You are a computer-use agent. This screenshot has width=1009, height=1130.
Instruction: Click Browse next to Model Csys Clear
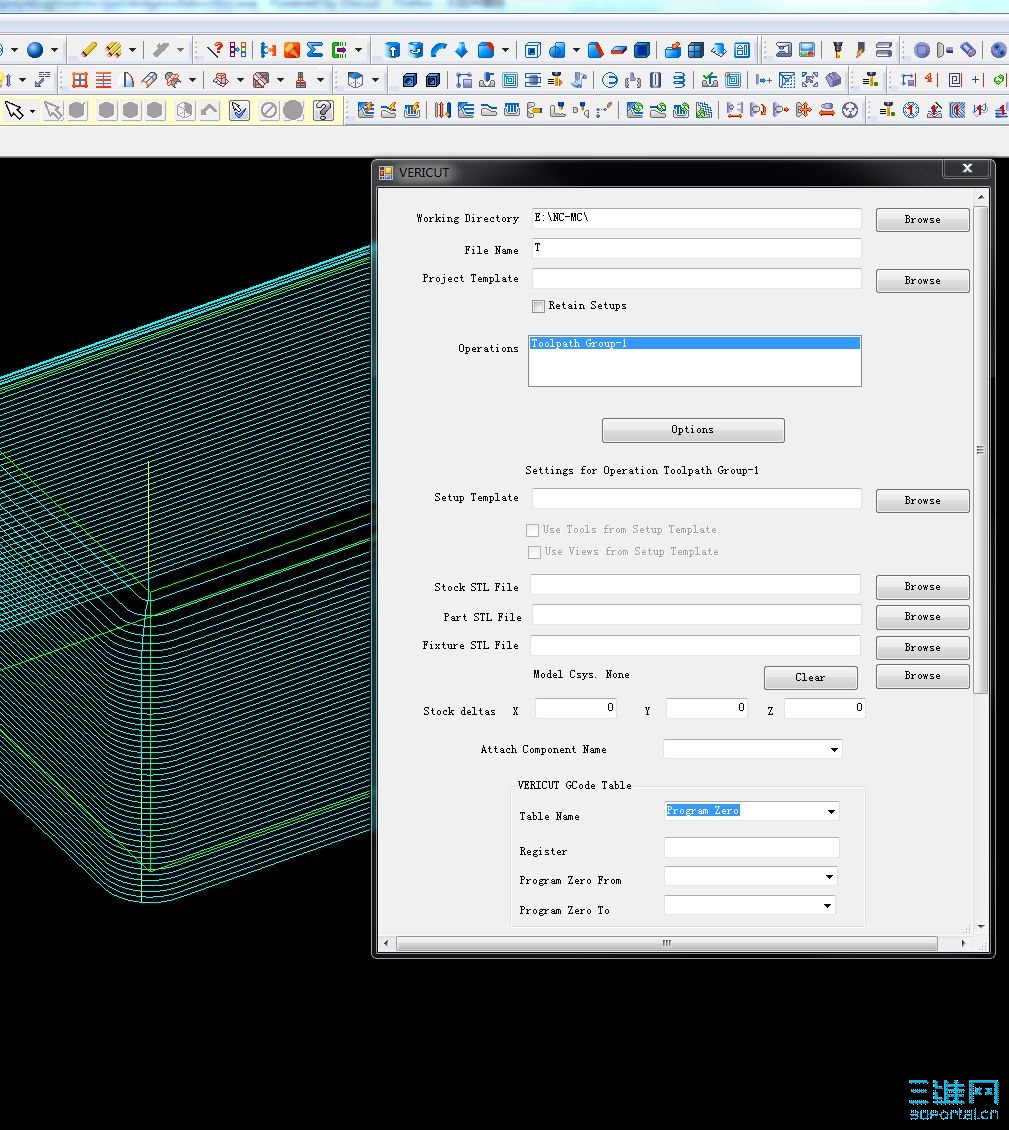point(923,676)
